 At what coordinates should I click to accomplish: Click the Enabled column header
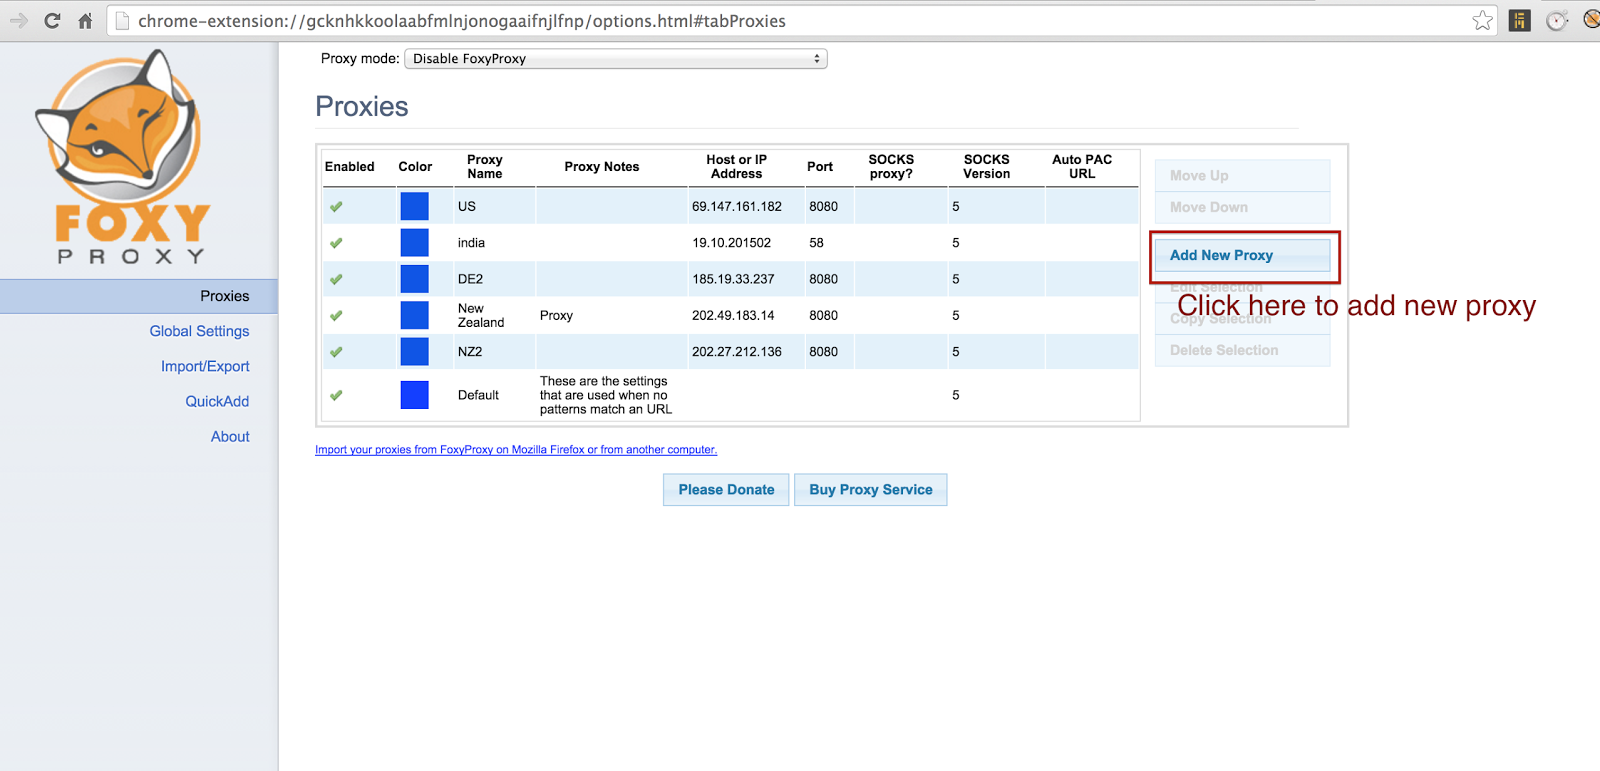pos(350,167)
